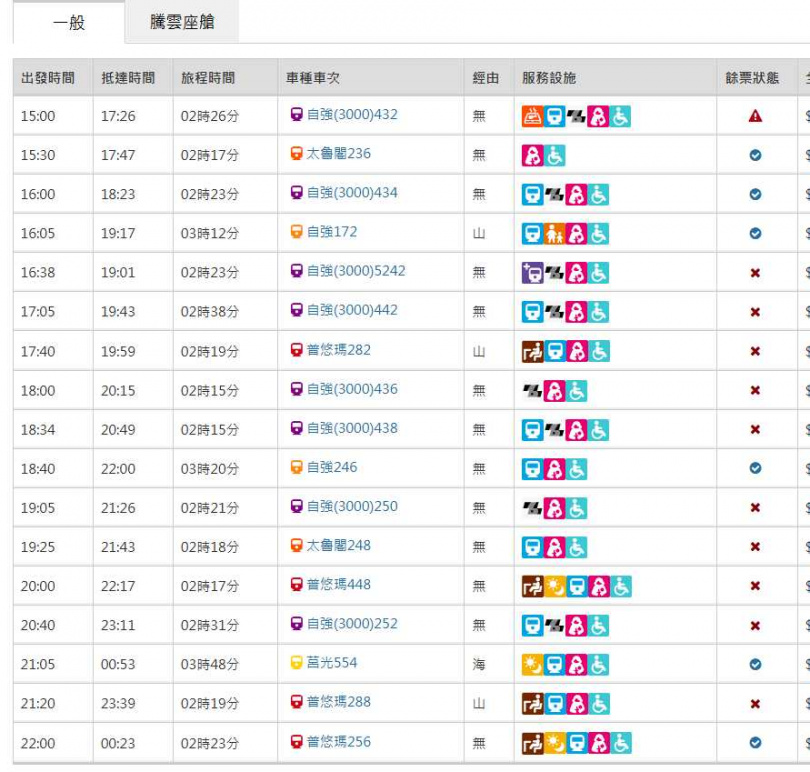Screen dimensions: 810x772
Task: Click the family carriage icon on 自強172 row
Action: pyautogui.click(x=554, y=233)
